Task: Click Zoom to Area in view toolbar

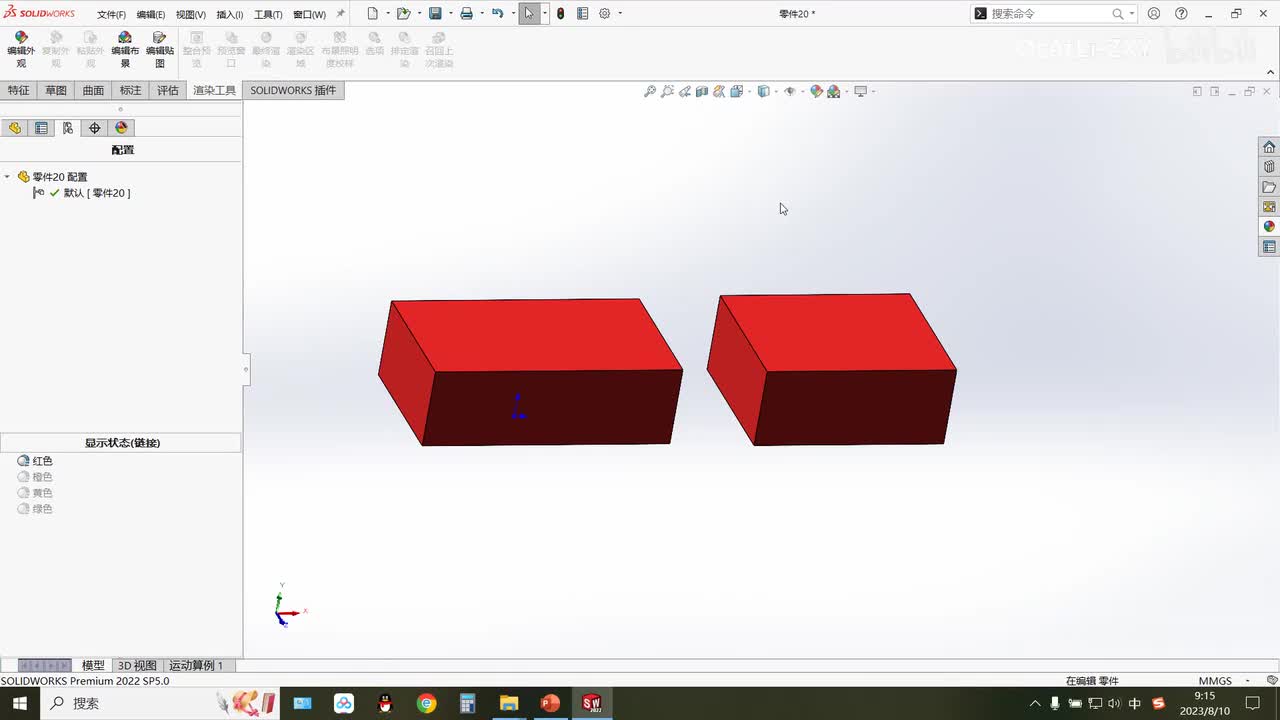Action: [x=667, y=92]
